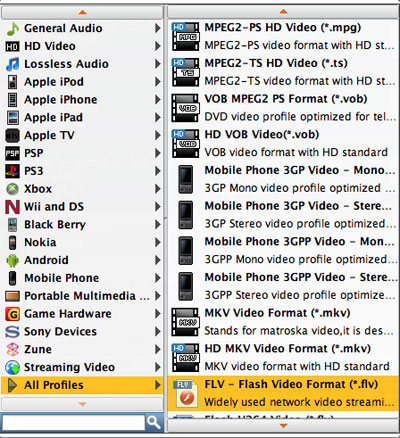Viewport: 400px width, 438px height.
Task: Click the Black Berry phone icon
Action: point(12,225)
